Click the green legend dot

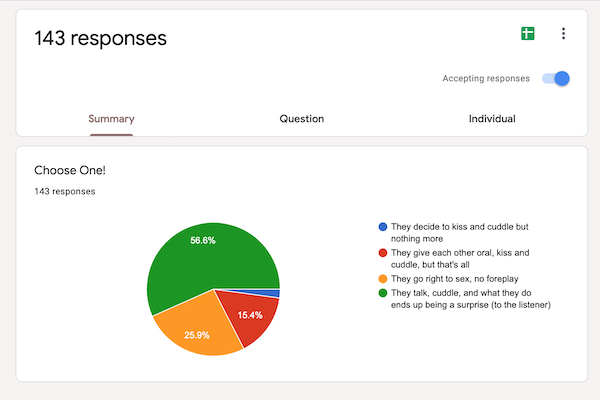coord(383,293)
